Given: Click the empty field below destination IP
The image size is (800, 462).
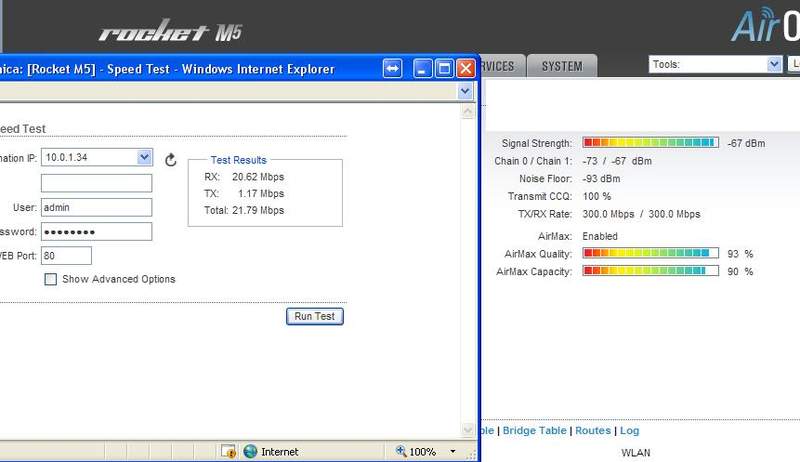Looking at the screenshot, I should coord(96,183).
